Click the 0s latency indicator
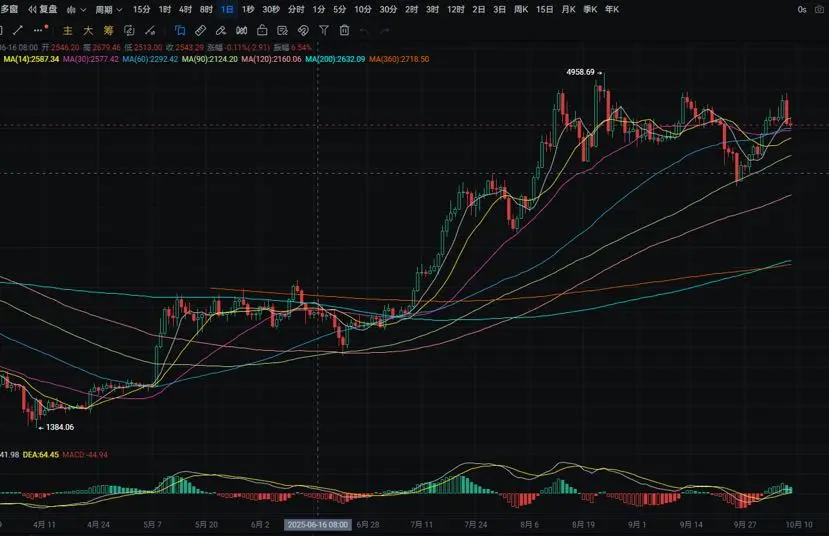 click(802, 10)
